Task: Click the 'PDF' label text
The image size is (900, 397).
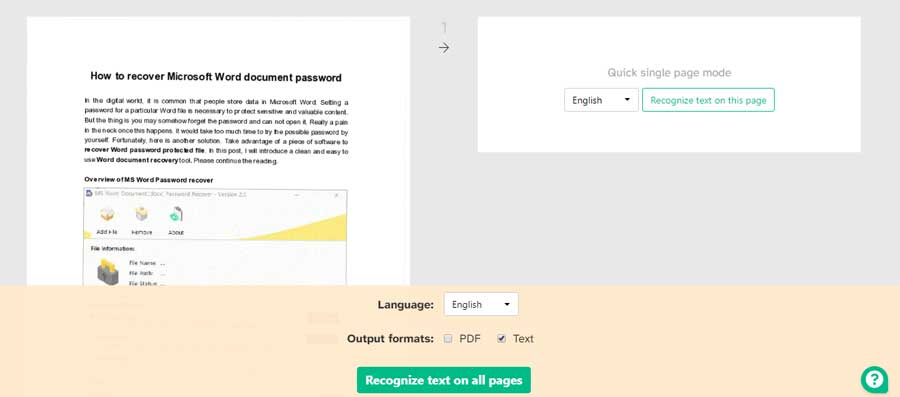Action: click(x=470, y=338)
